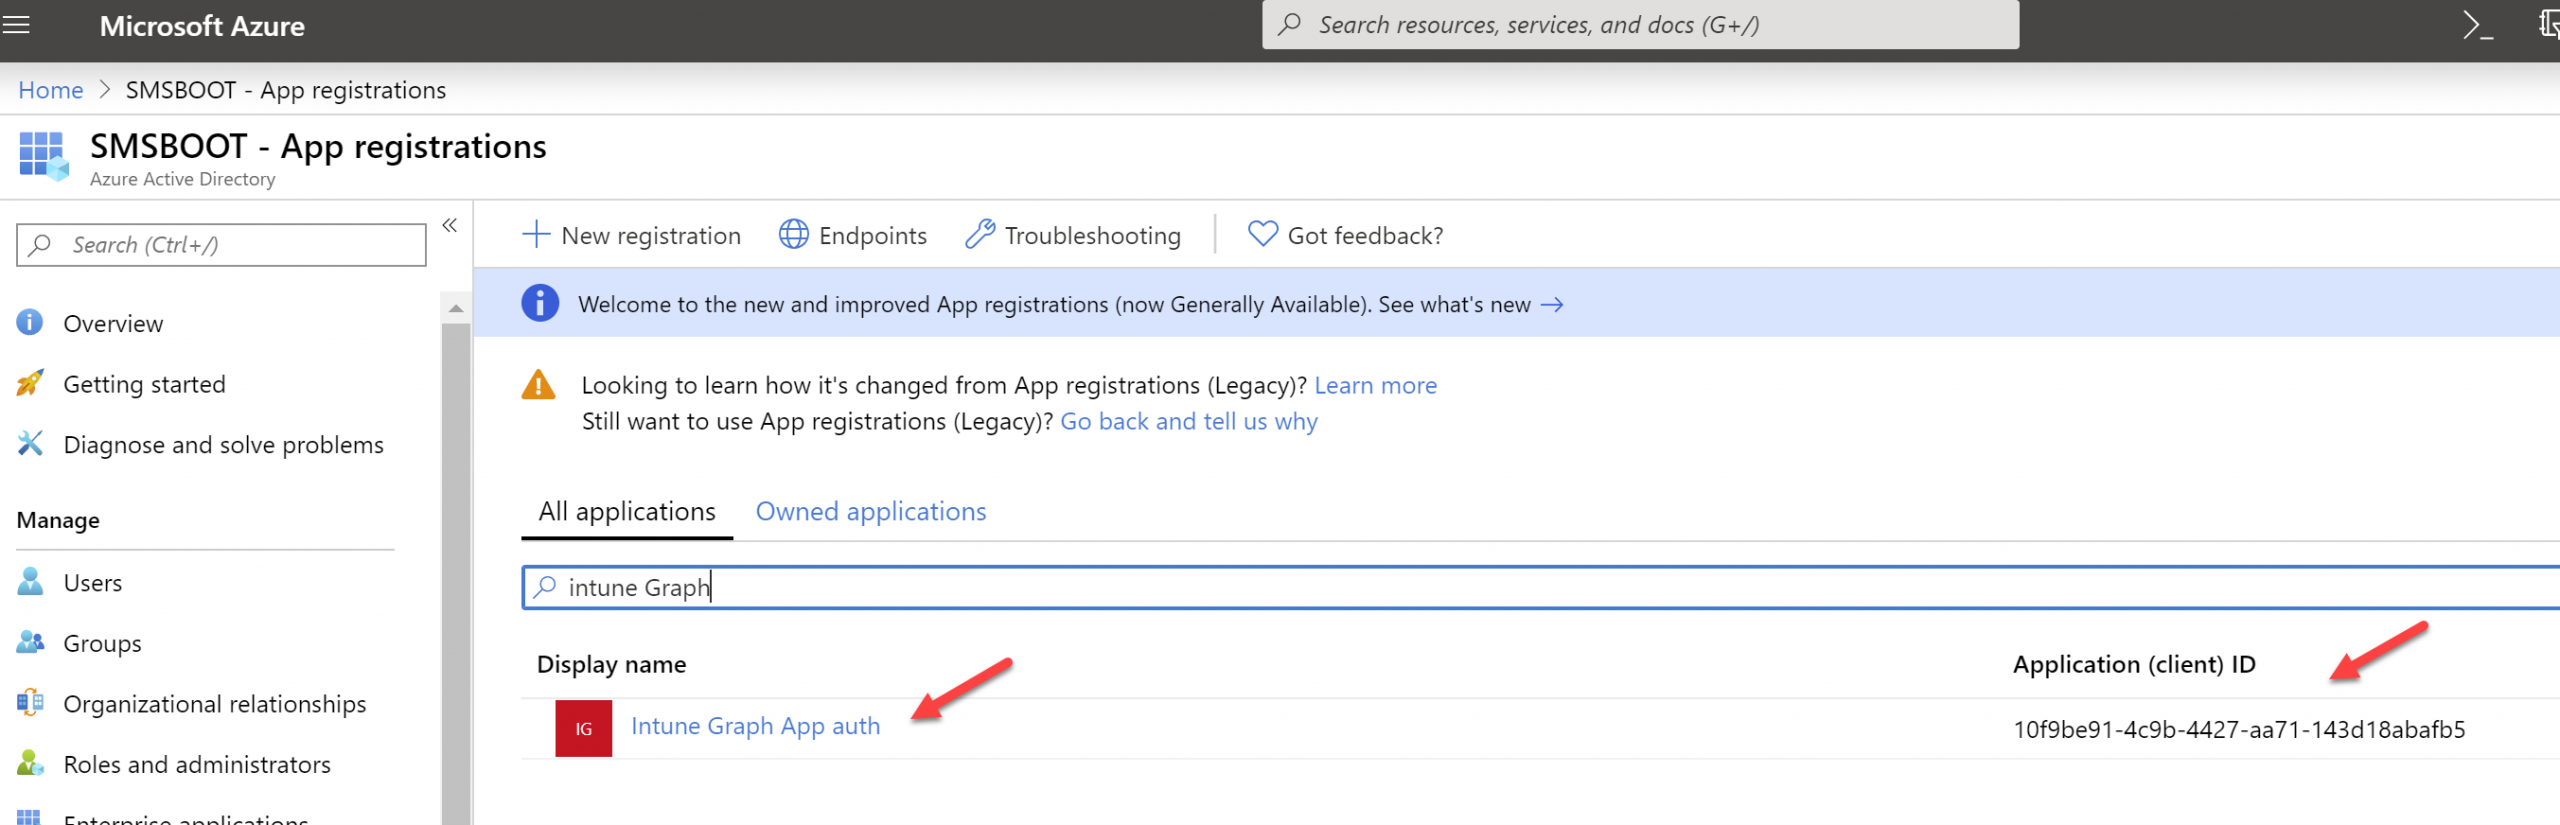The image size is (2560, 825).
Task: Launch Cloud Shell from top bar
Action: coord(2476,25)
